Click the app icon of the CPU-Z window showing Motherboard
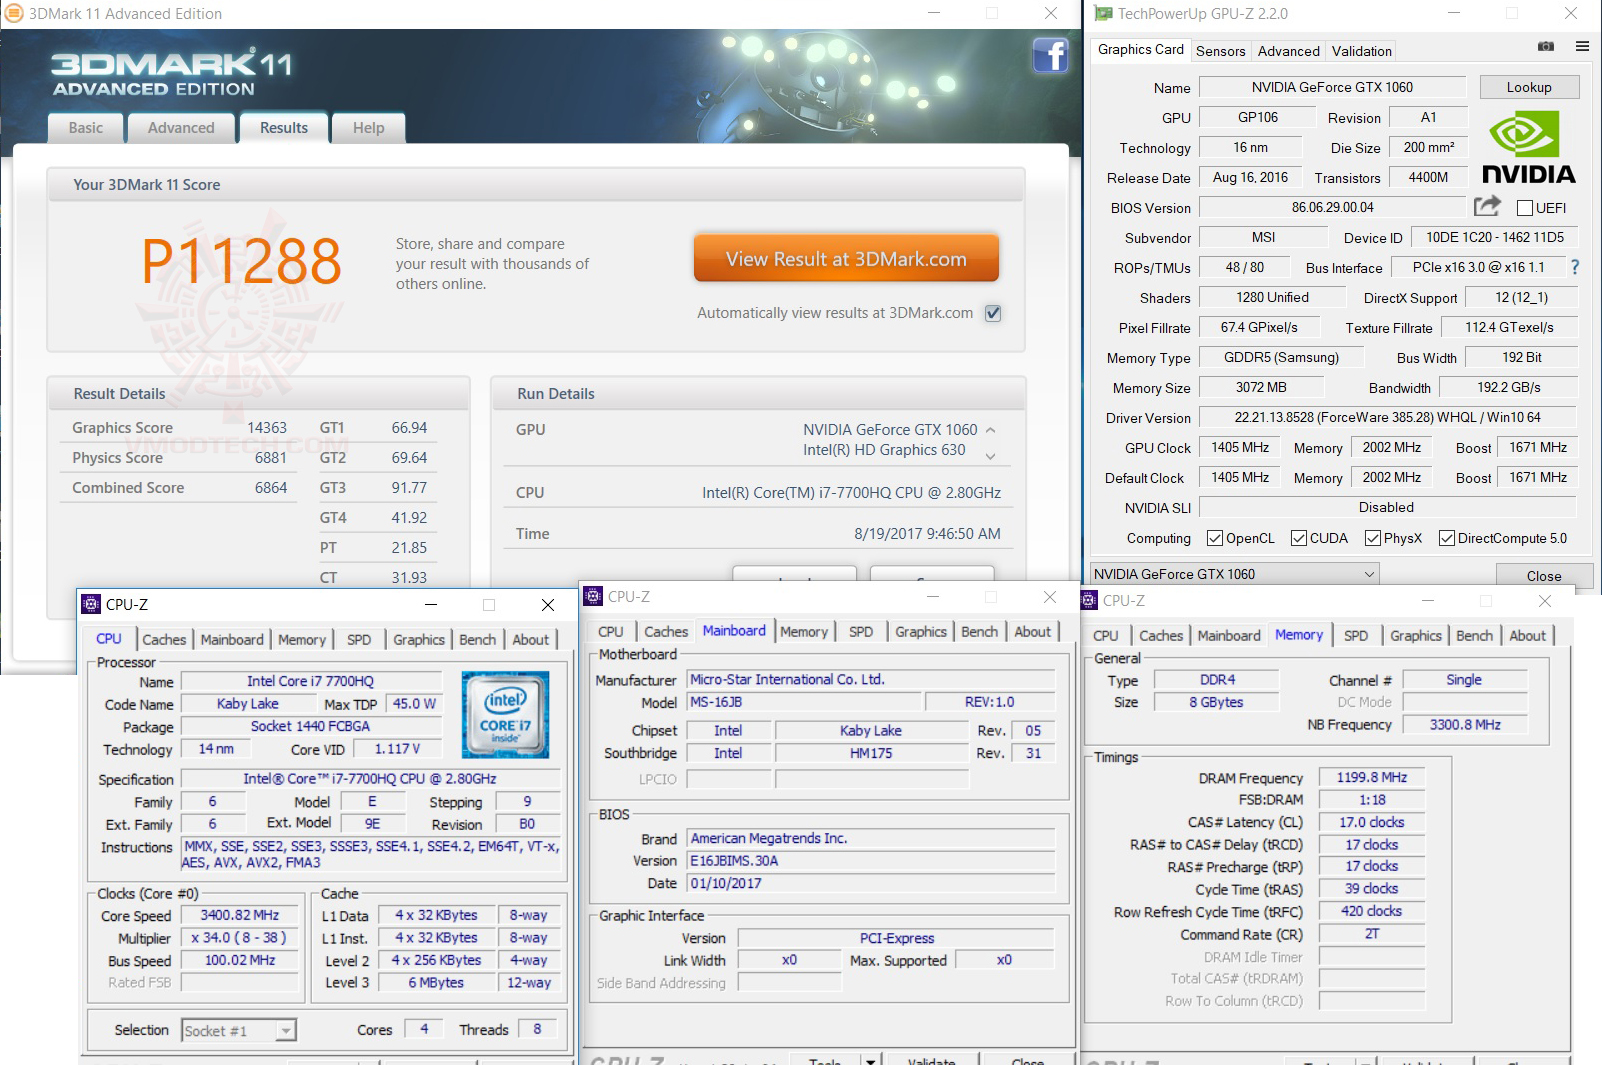Image resolution: width=1602 pixels, height=1065 pixels. (593, 596)
